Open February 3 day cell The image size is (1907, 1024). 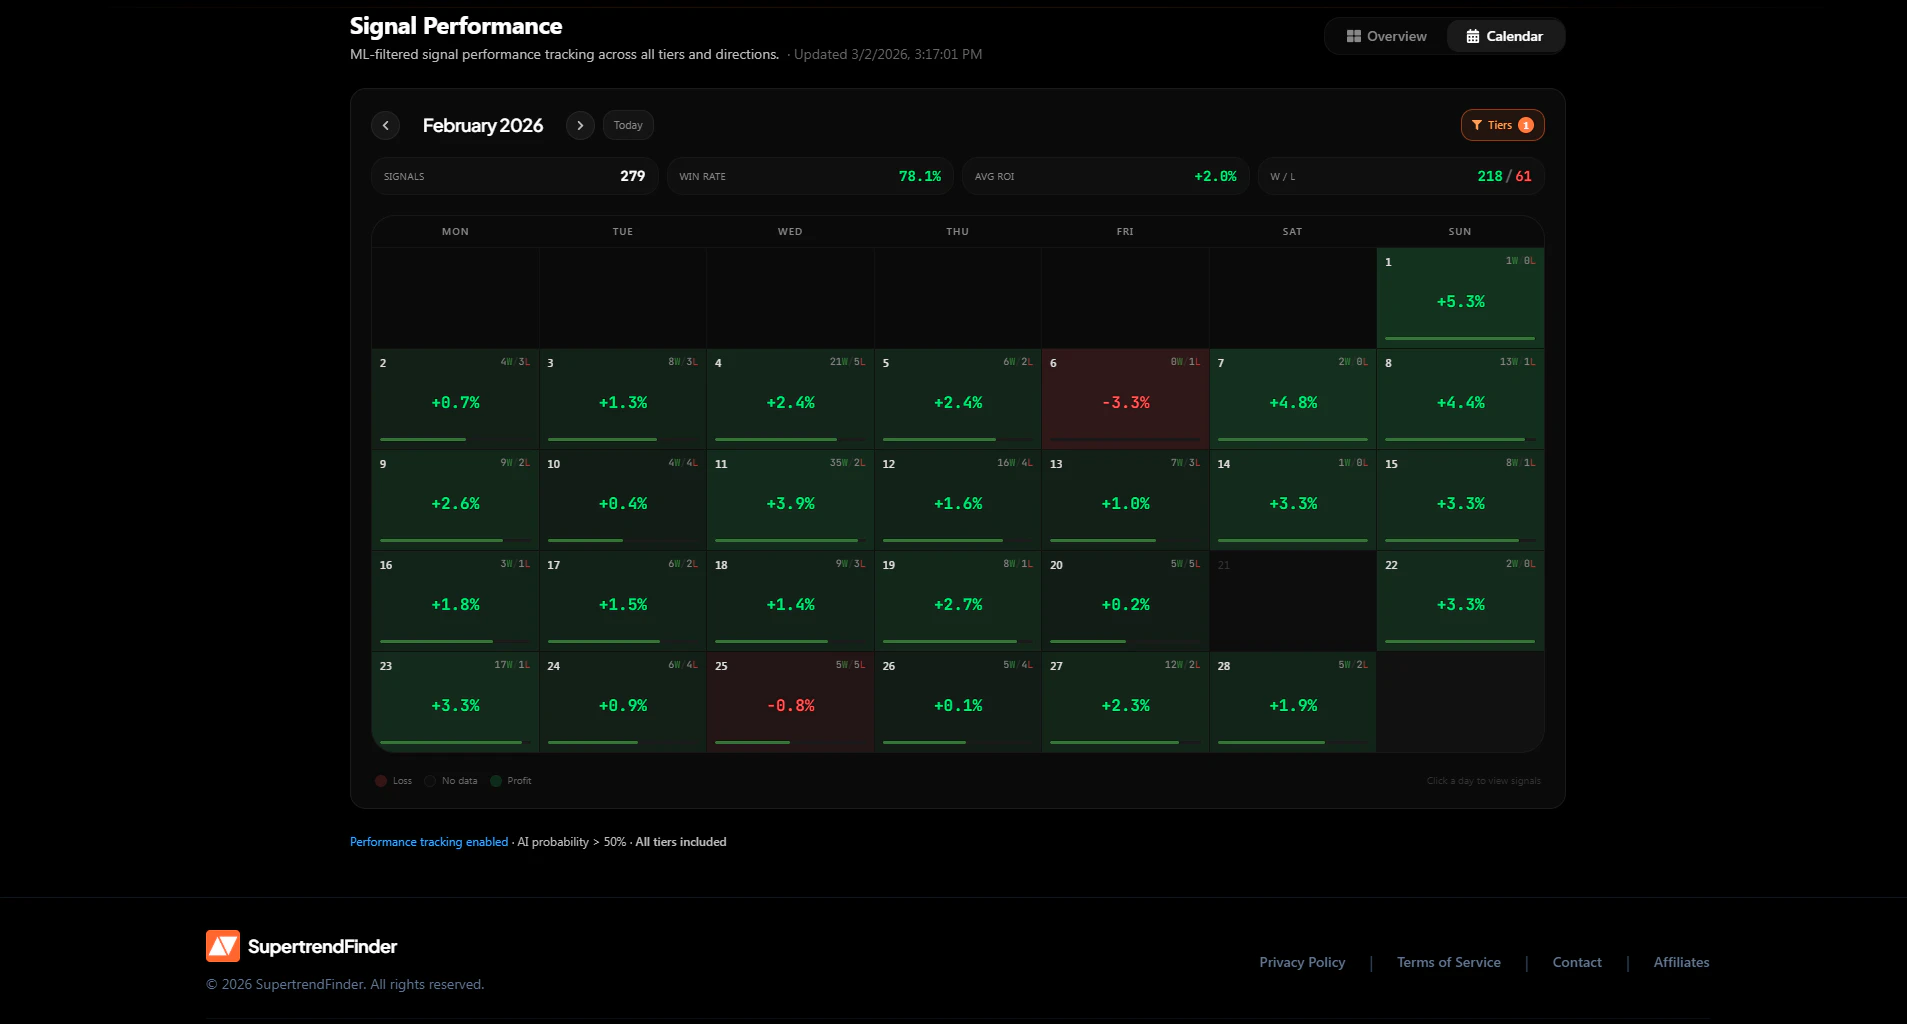pos(623,399)
